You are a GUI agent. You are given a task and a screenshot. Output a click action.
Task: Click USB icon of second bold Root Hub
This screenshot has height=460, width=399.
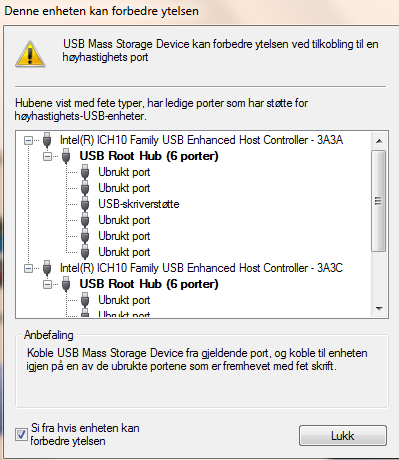[66, 284]
